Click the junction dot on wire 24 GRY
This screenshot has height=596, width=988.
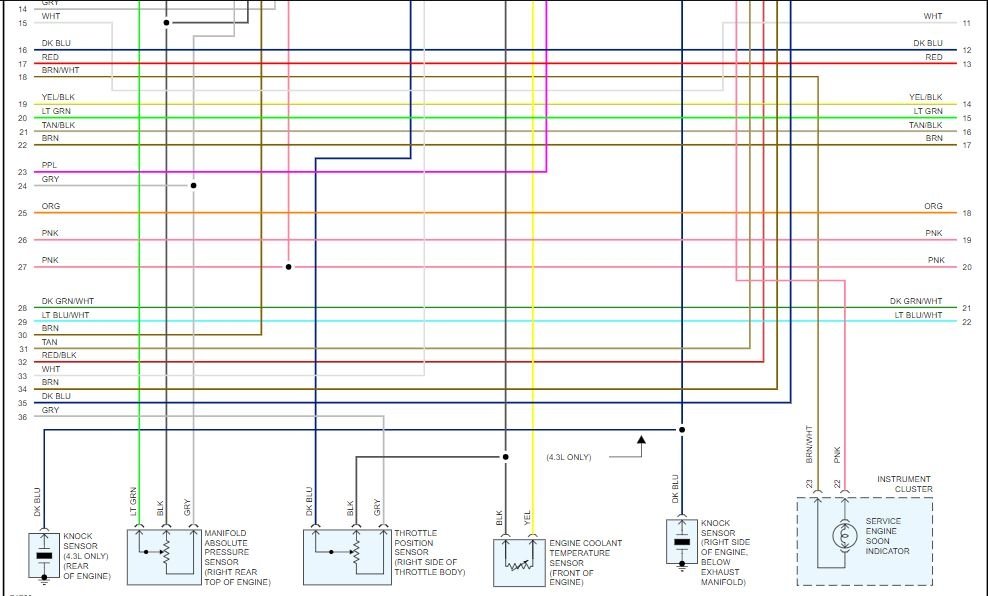(193, 185)
